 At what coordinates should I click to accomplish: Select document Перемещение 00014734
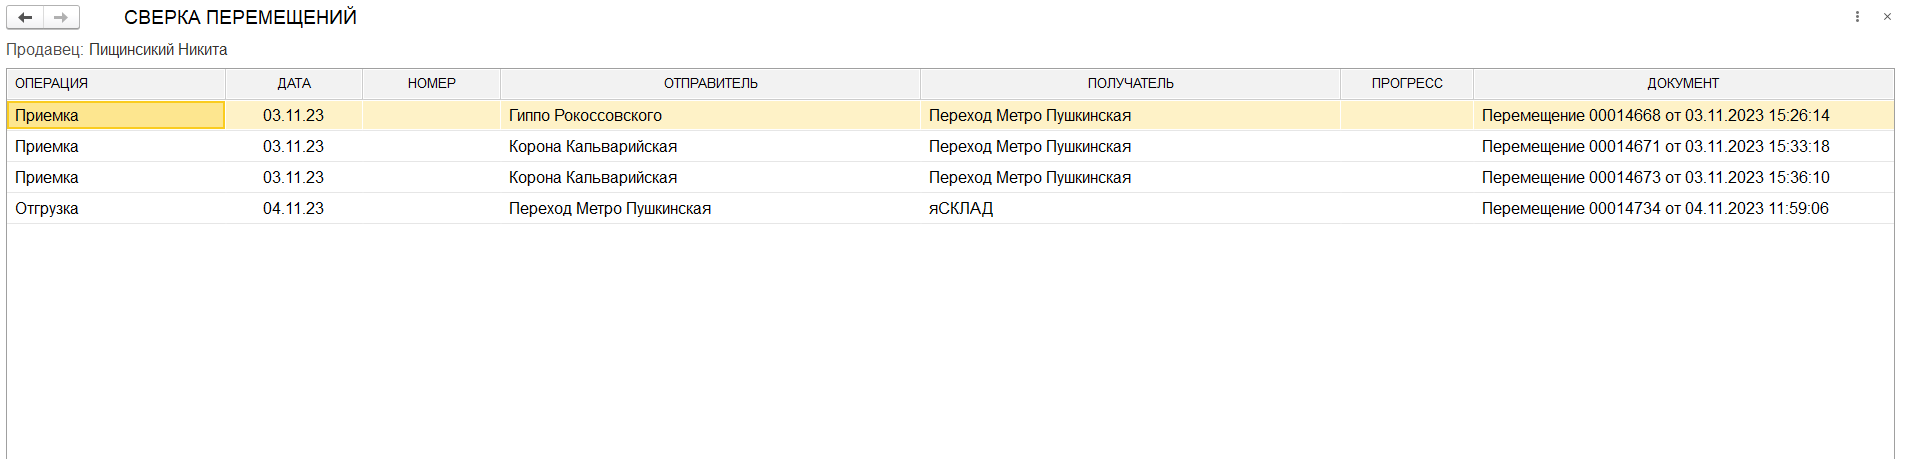click(1655, 209)
